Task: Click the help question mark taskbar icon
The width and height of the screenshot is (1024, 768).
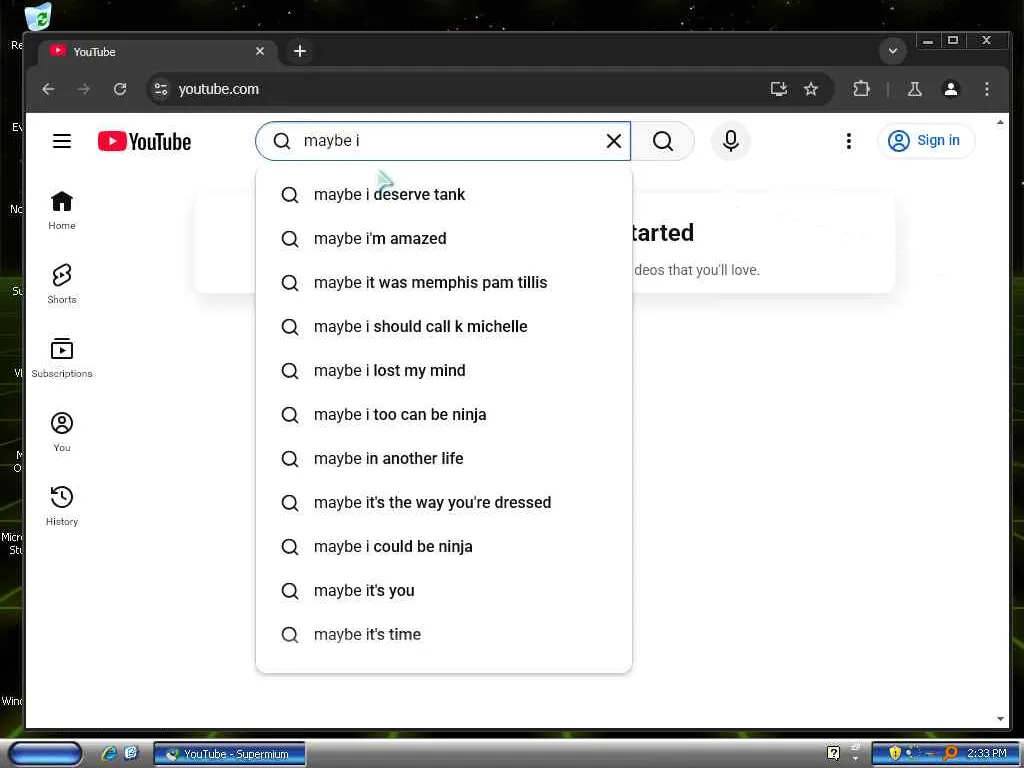Action: pos(833,754)
